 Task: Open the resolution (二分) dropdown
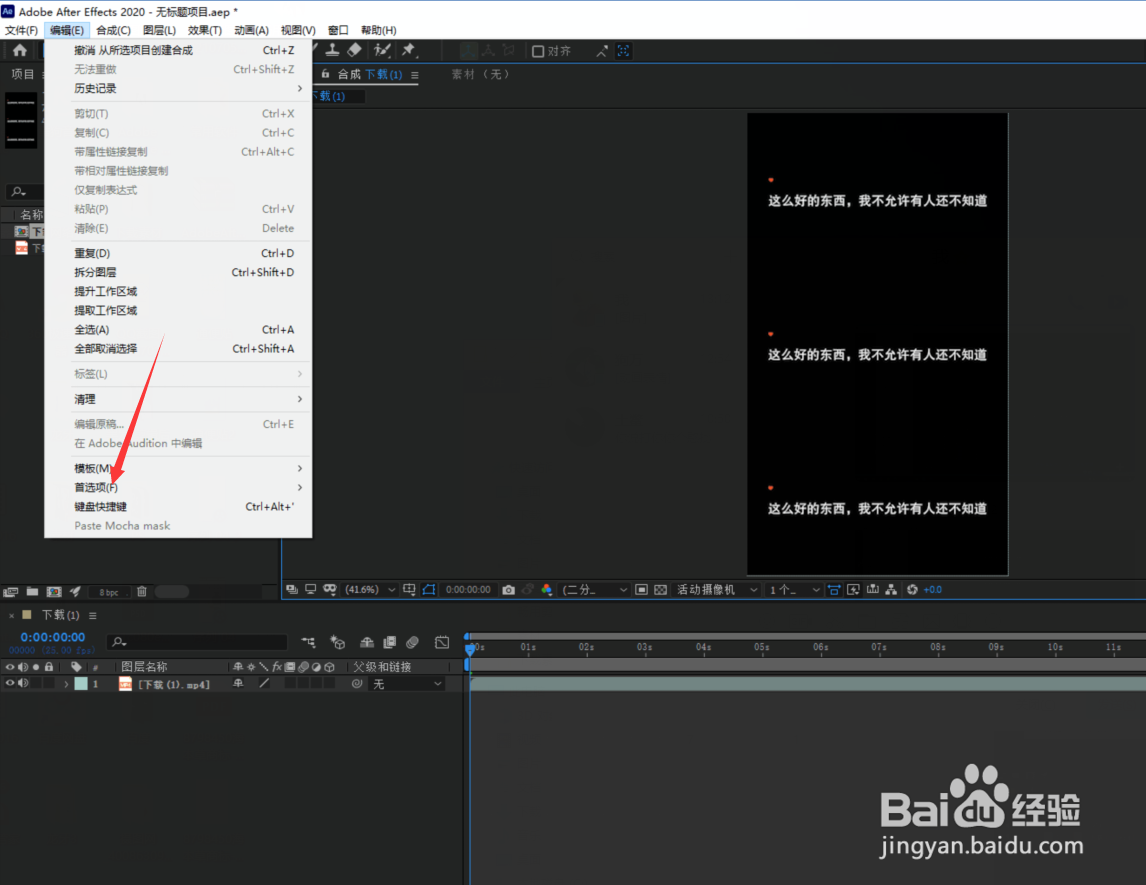pyautogui.click(x=594, y=590)
